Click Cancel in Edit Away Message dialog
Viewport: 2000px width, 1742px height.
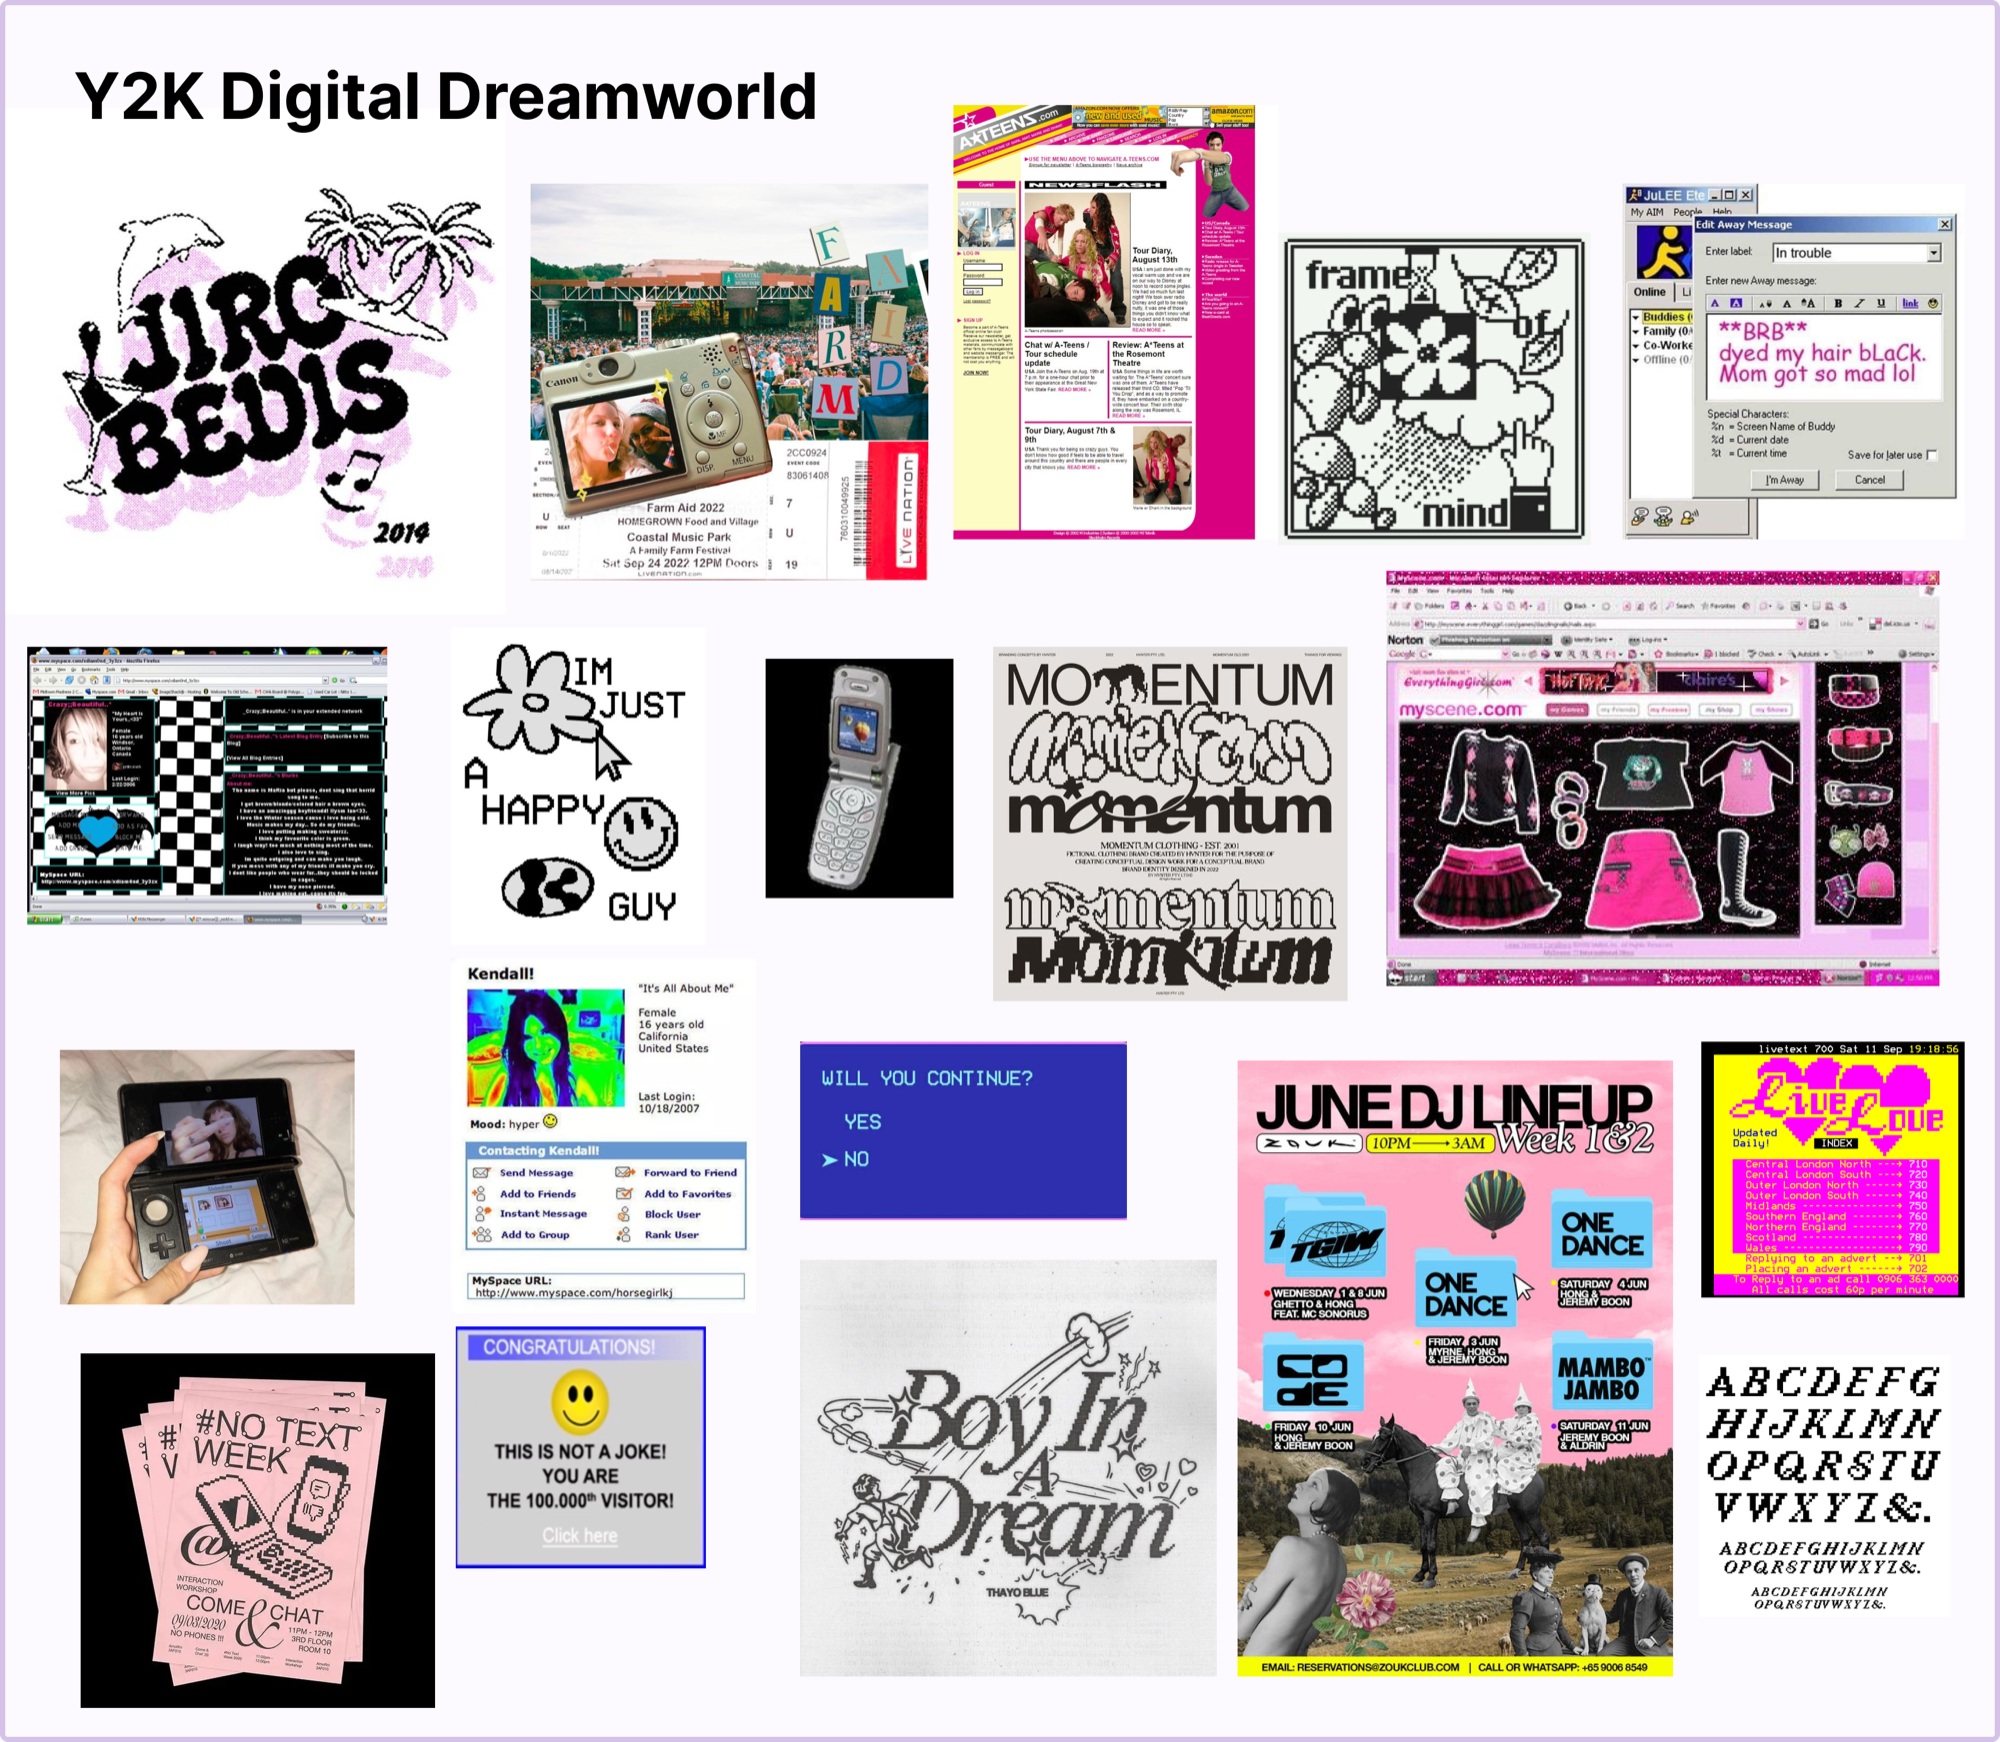(x=1870, y=480)
